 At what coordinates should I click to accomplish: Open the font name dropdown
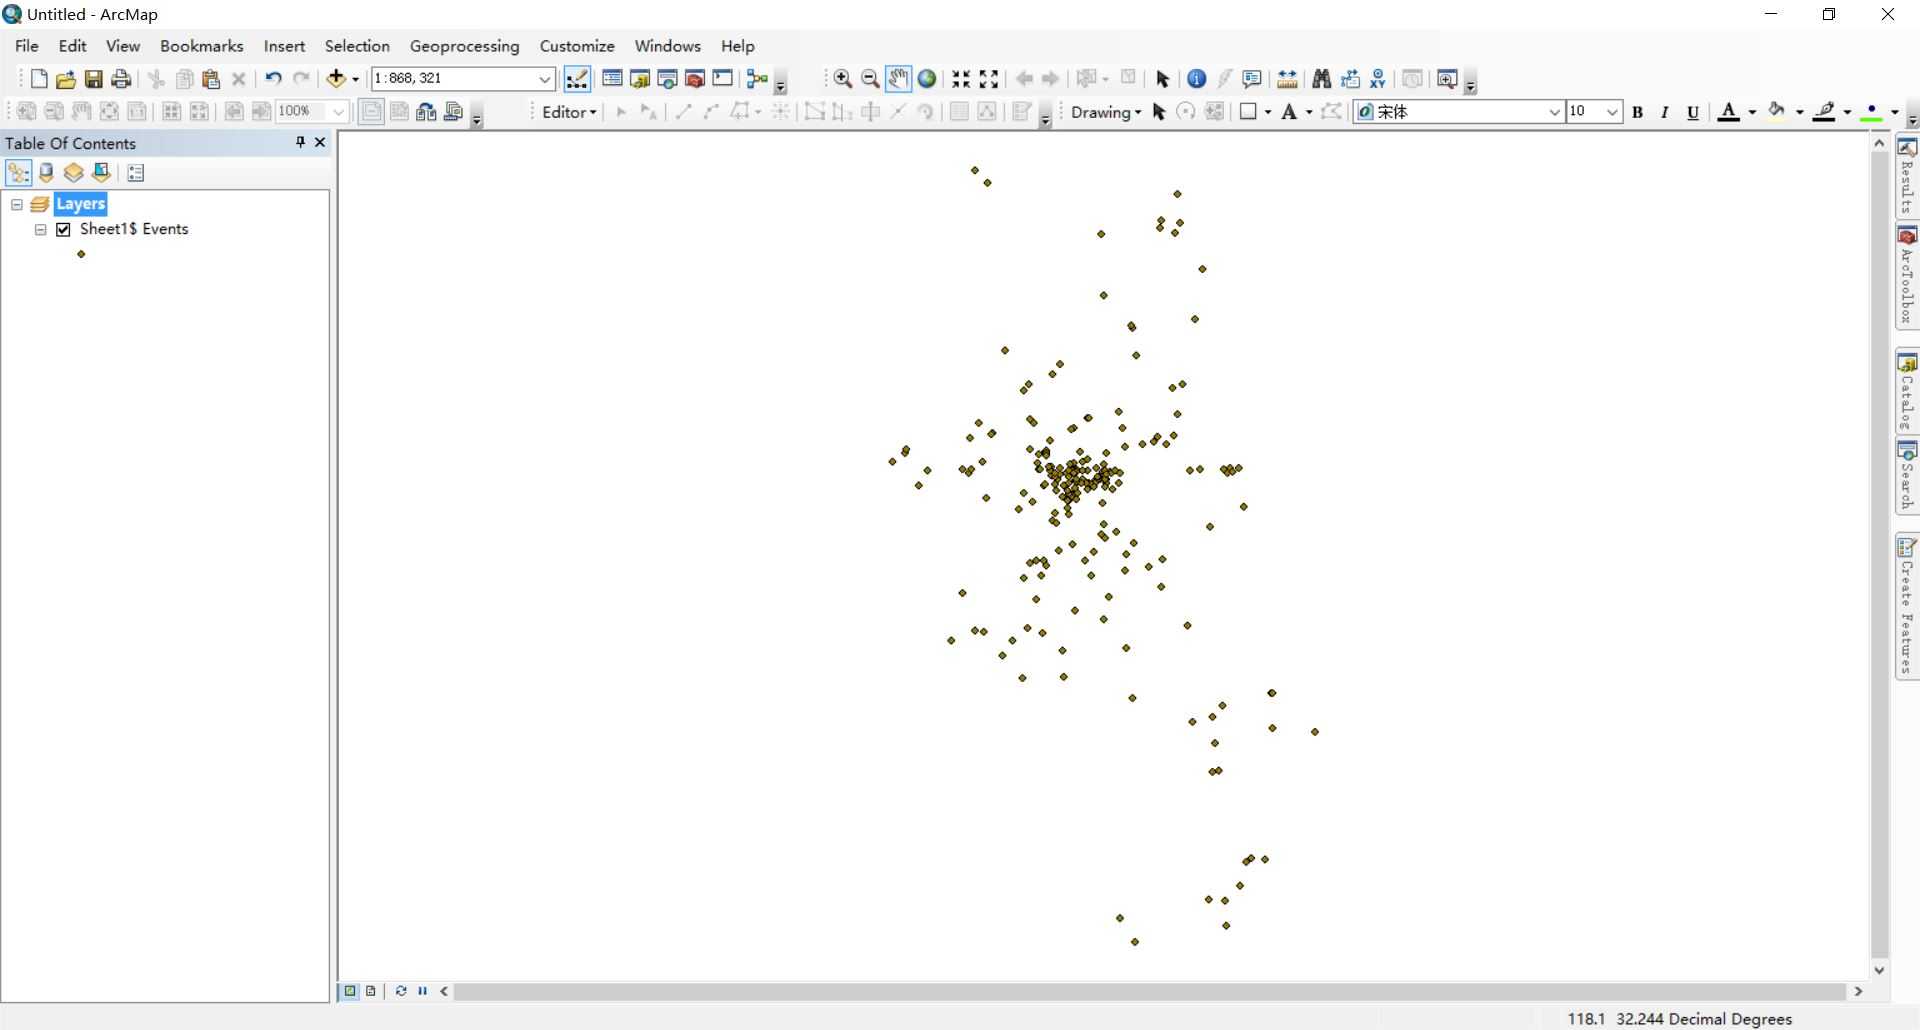tap(1555, 112)
